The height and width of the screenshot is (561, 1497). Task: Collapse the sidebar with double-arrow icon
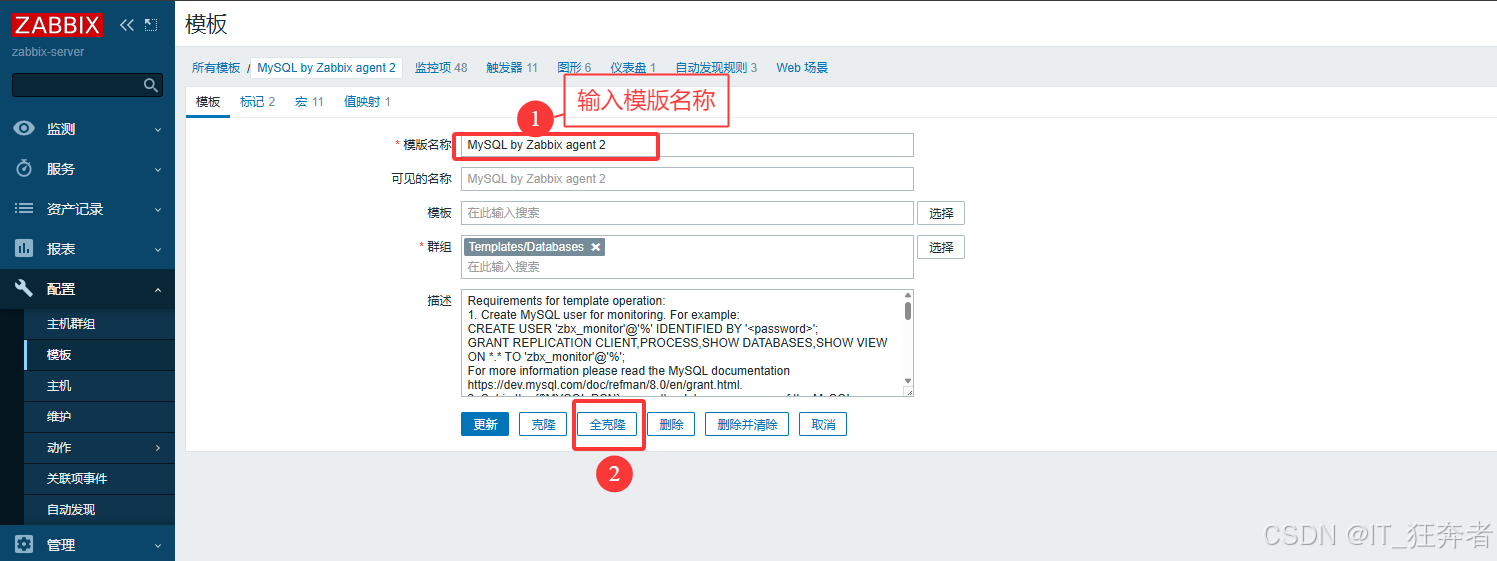(126, 25)
